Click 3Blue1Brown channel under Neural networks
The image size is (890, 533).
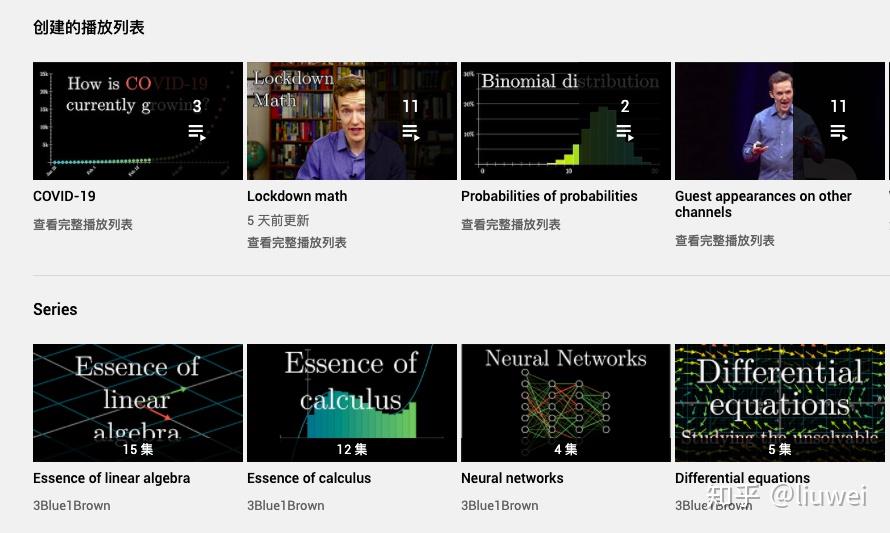pyautogui.click(x=499, y=506)
